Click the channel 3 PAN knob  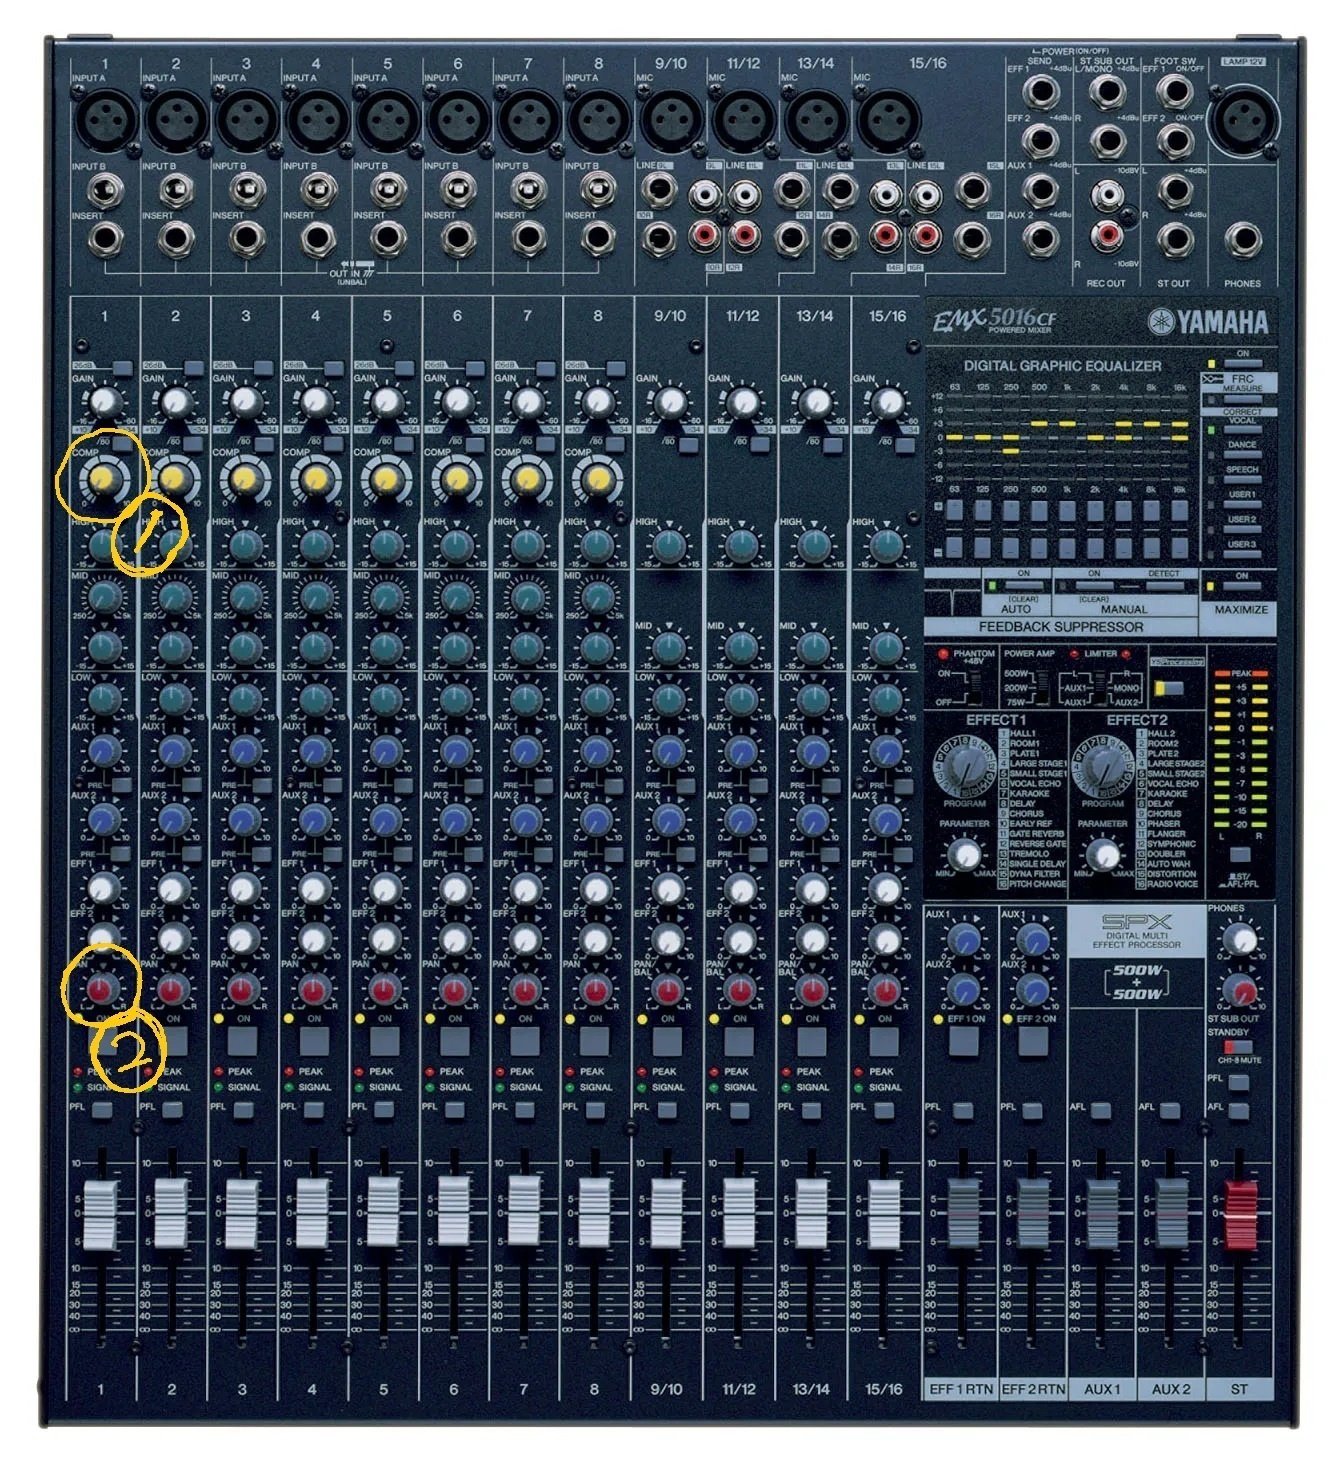[x=244, y=990]
